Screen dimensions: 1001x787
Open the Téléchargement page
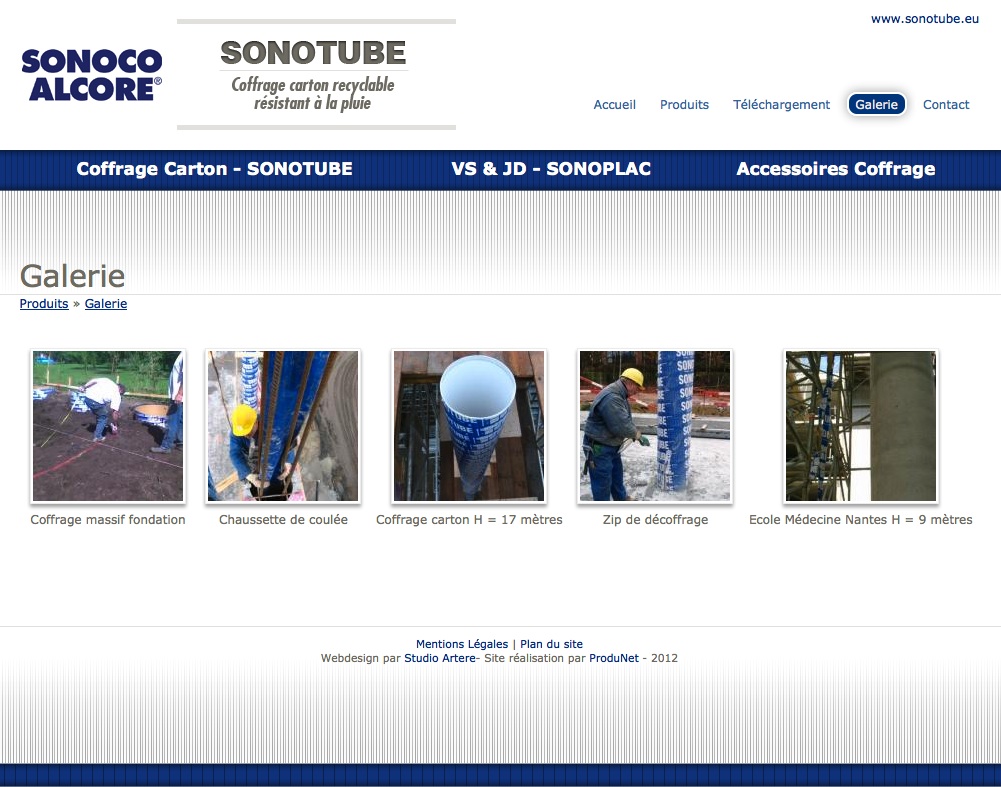tap(781, 104)
